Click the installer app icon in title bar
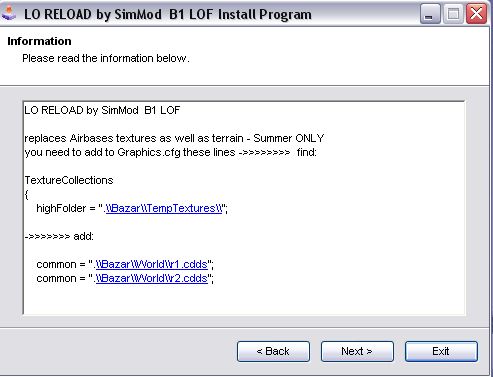This screenshot has width=493, height=377. point(8,13)
